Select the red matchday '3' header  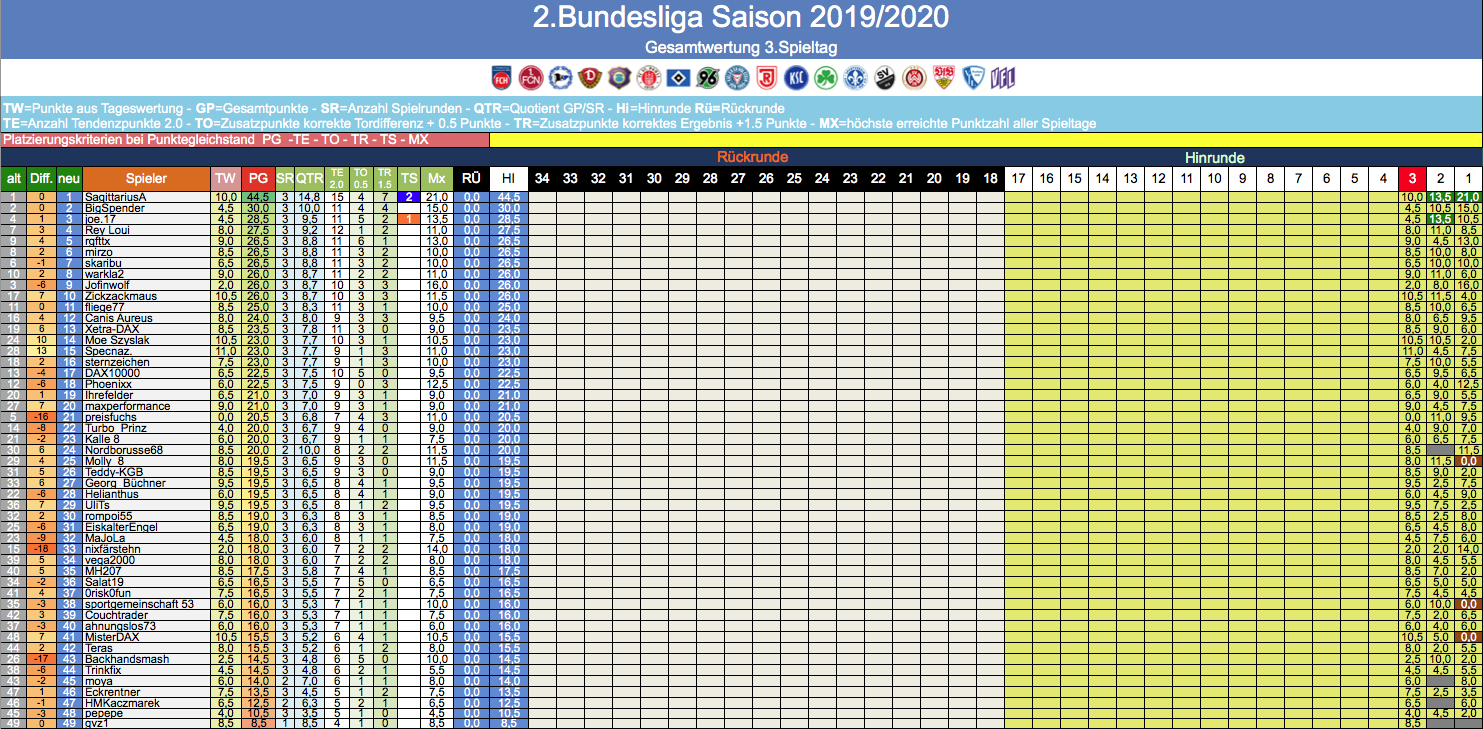pyautogui.click(x=1412, y=178)
